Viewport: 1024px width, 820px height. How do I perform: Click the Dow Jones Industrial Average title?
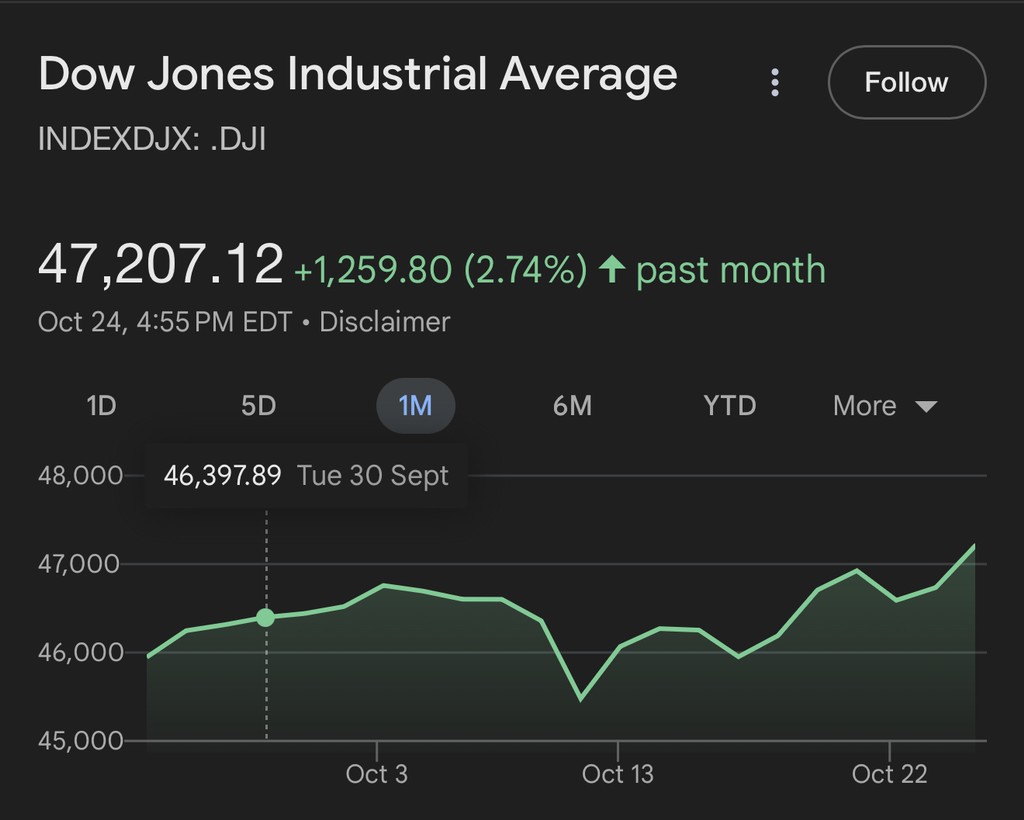[x=357, y=75]
